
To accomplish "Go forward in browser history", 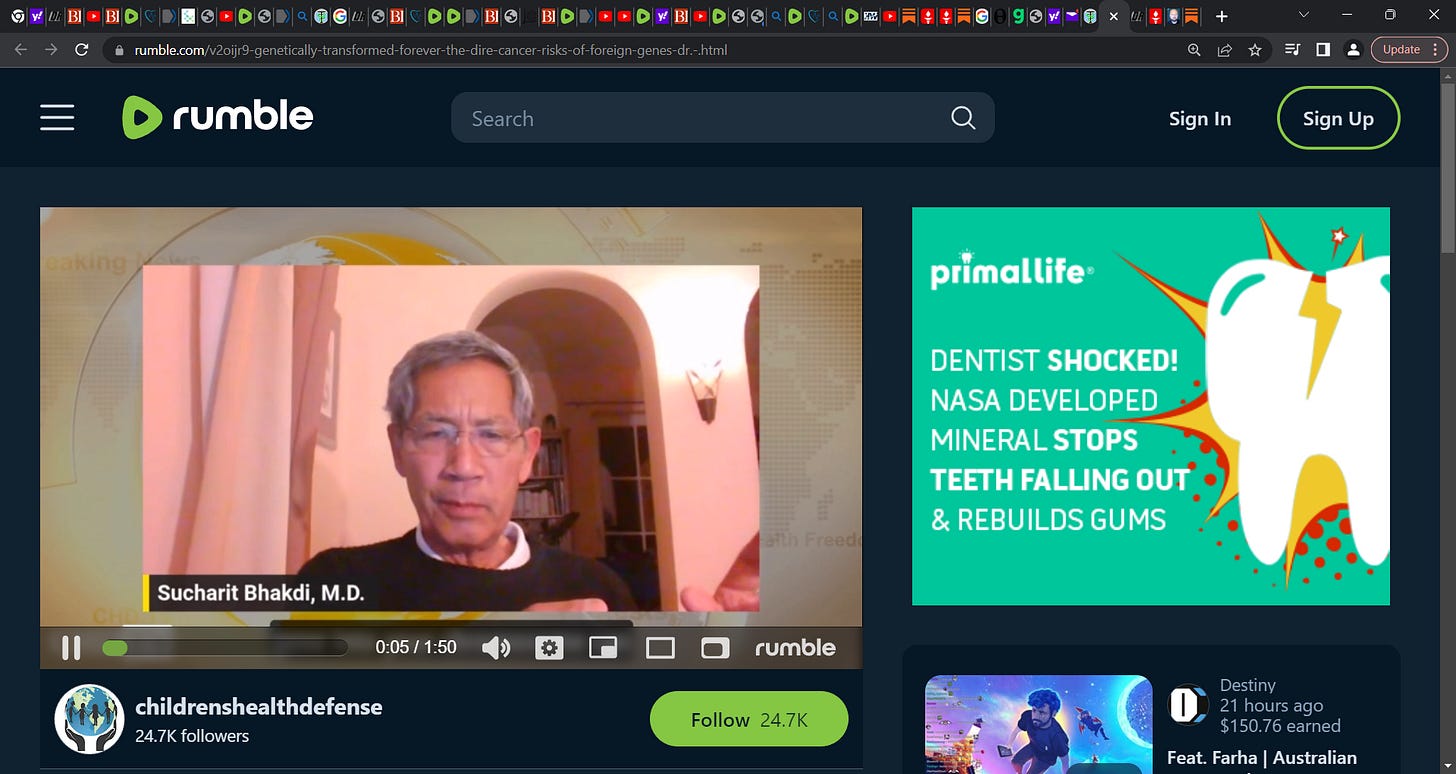I will click(x=51, y=49).
